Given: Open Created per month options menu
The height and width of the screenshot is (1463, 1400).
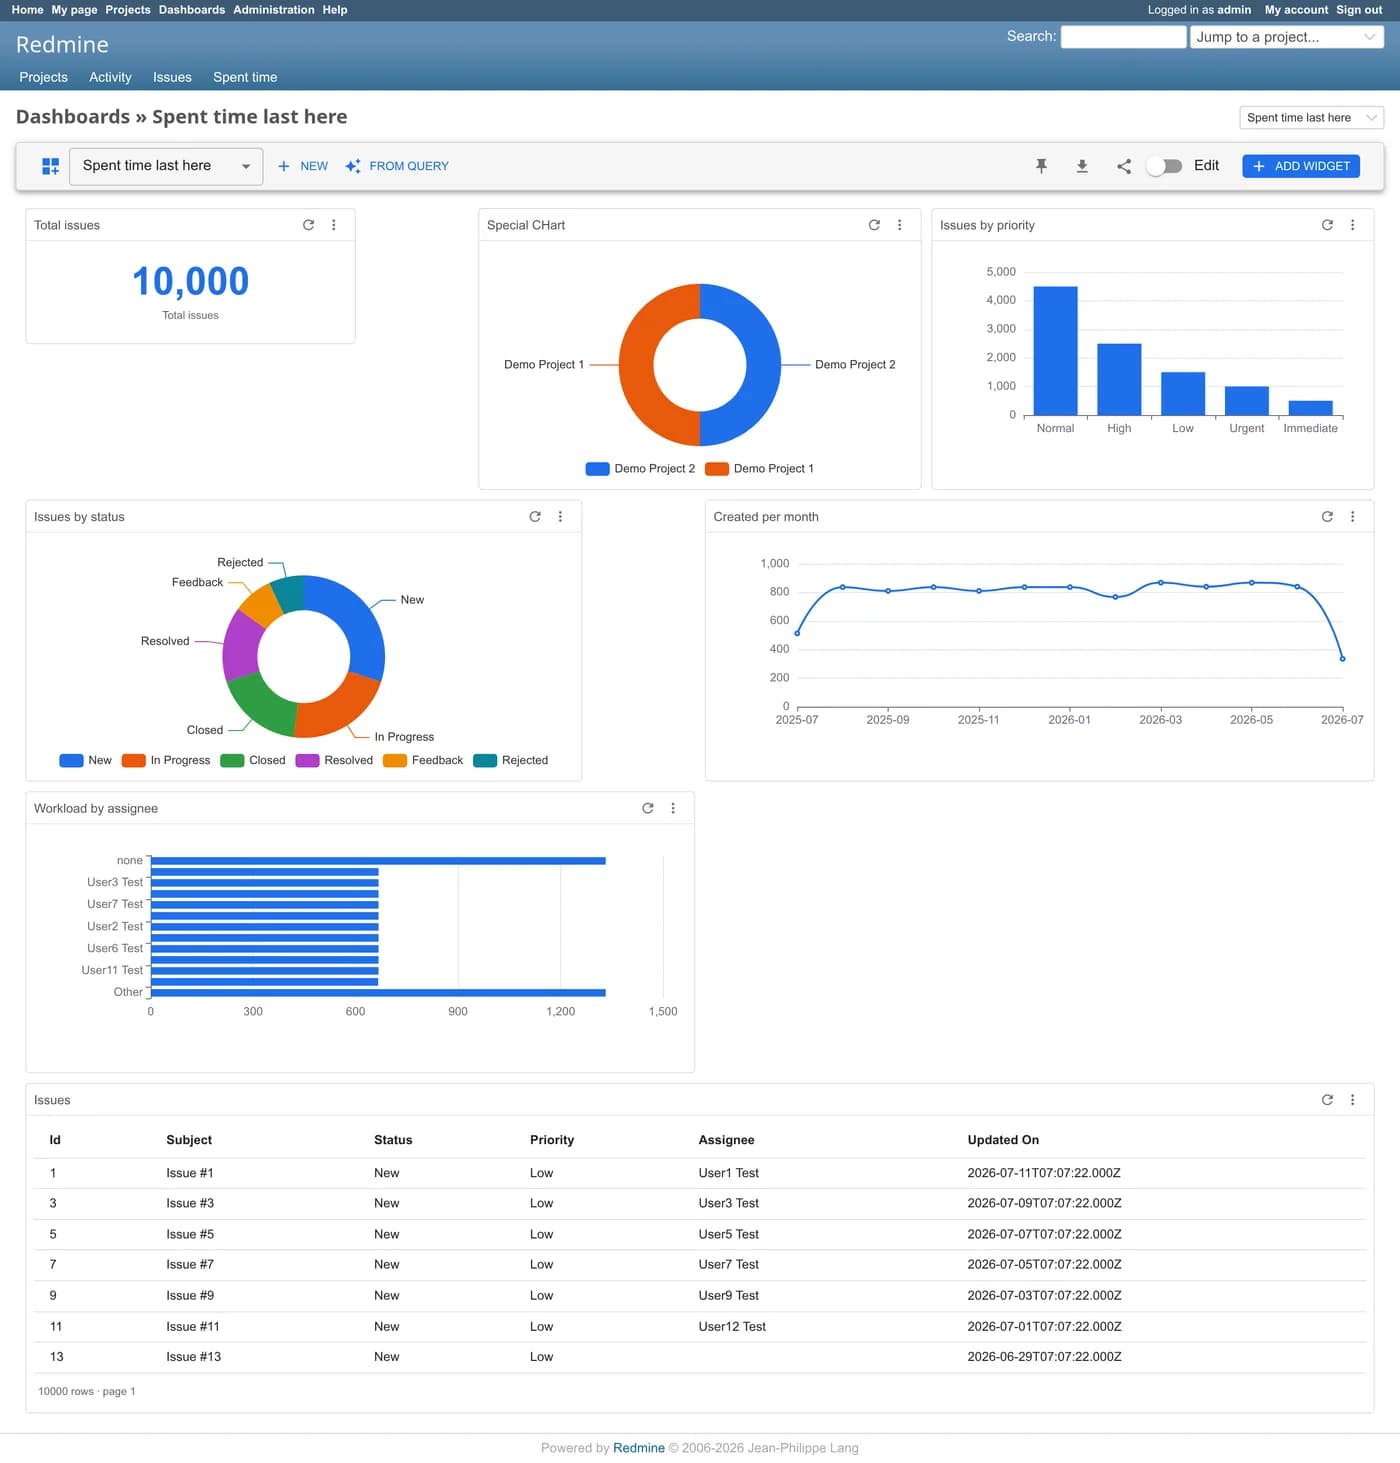Looking at the screenshot, I should click(1353, 517).
